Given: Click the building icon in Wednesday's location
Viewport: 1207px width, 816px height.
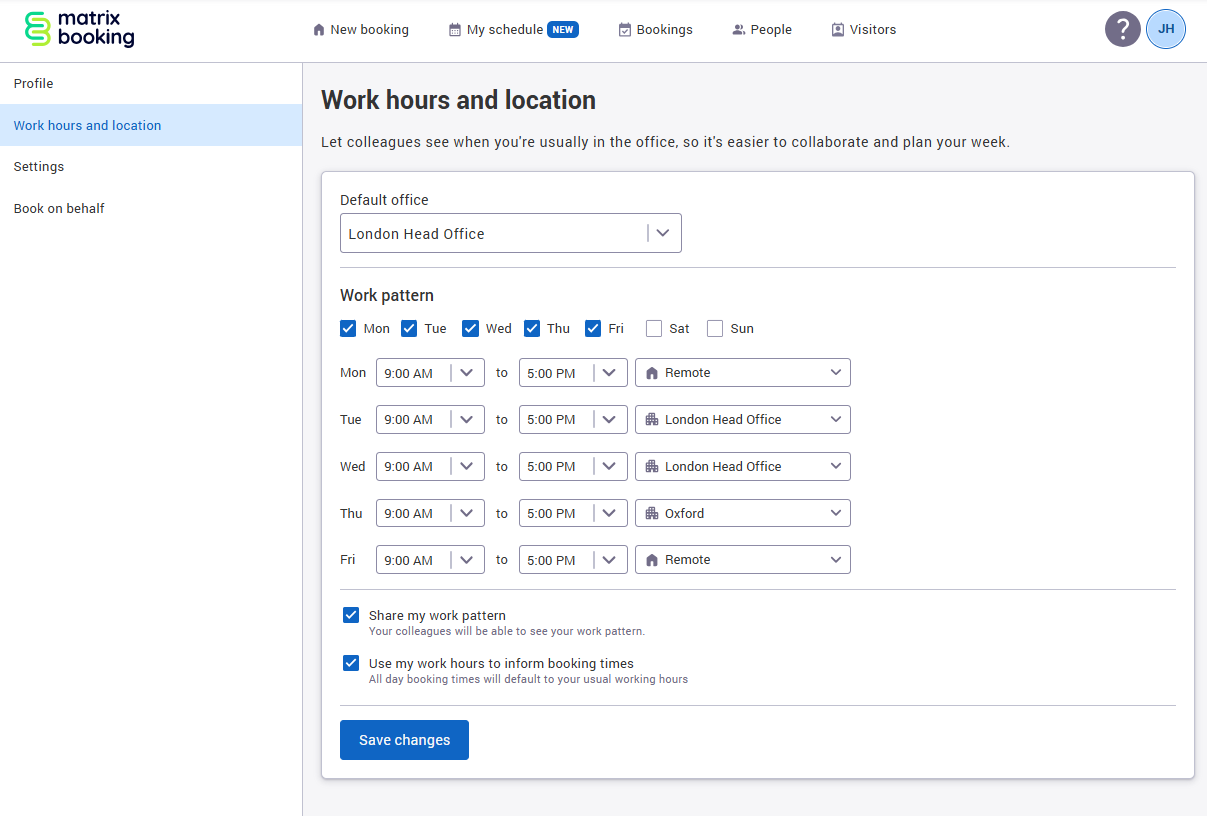Looking at the screenshot, I should (x=652, y=467).
